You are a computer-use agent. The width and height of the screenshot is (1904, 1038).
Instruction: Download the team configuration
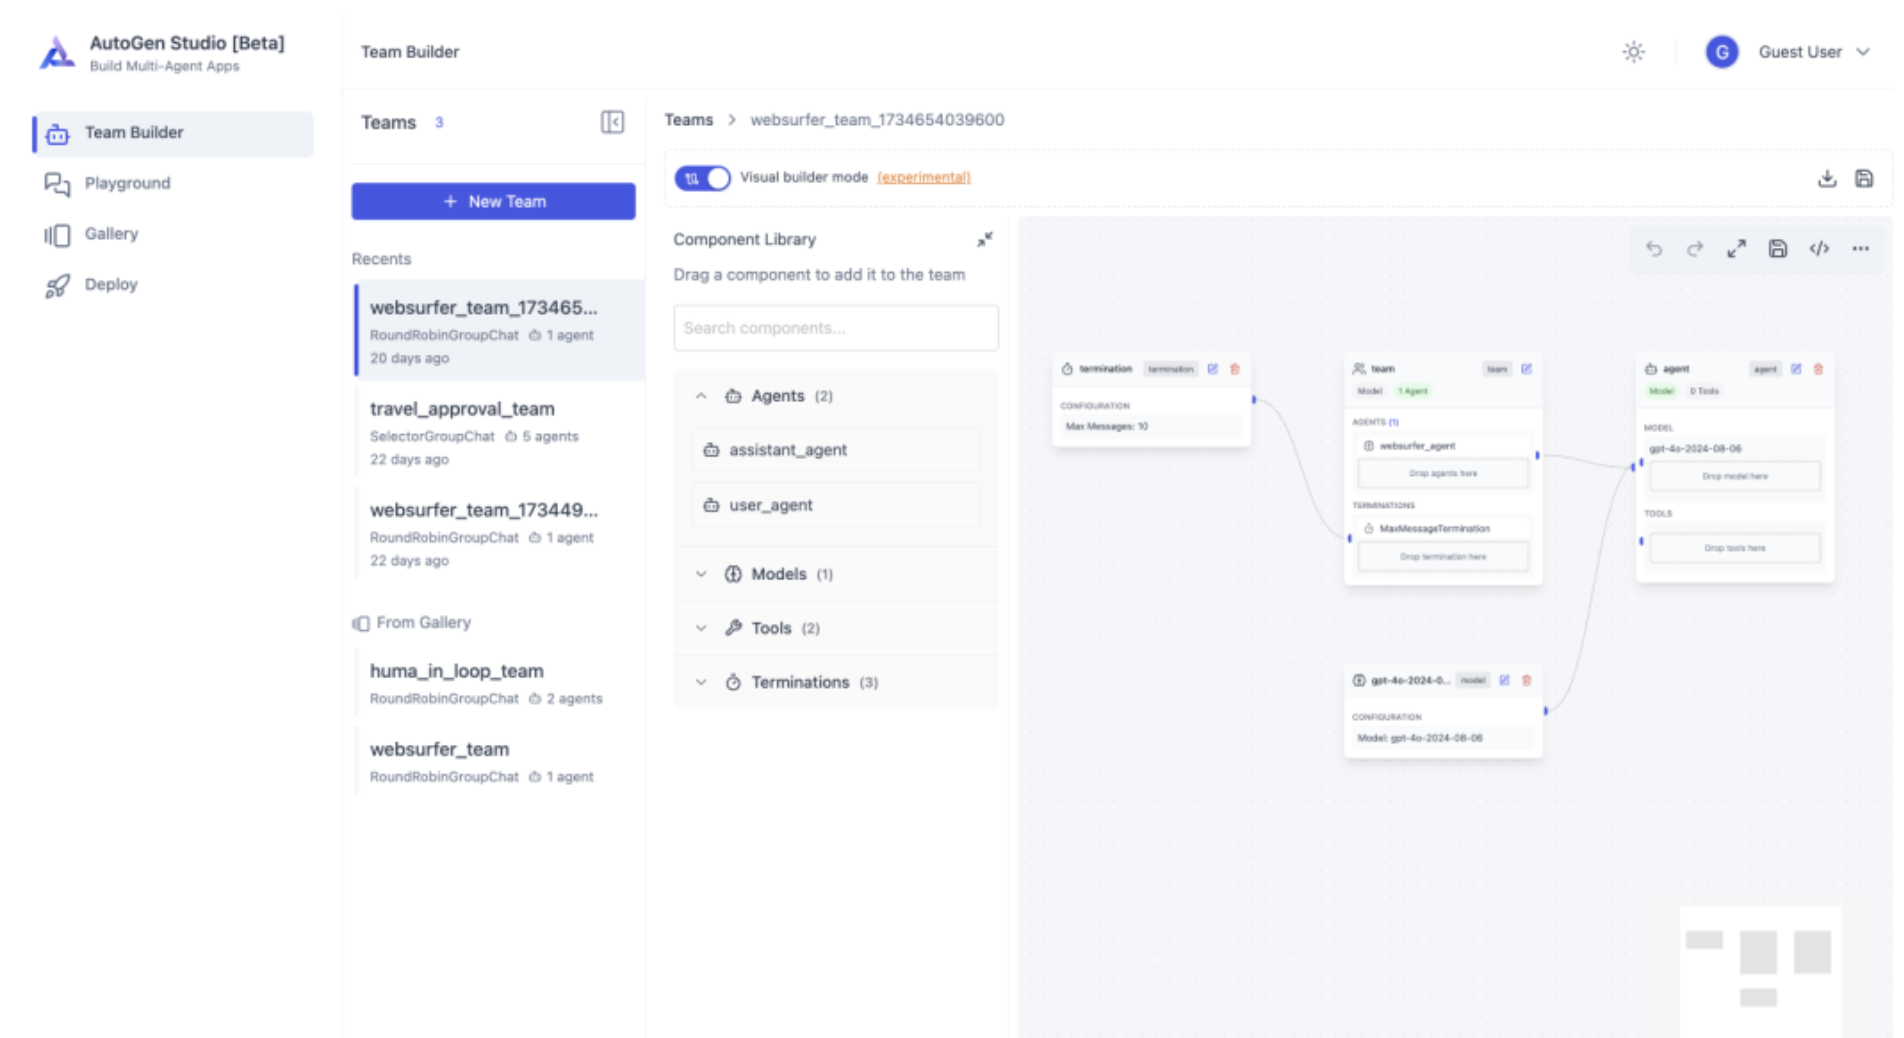pos(1826,178)
